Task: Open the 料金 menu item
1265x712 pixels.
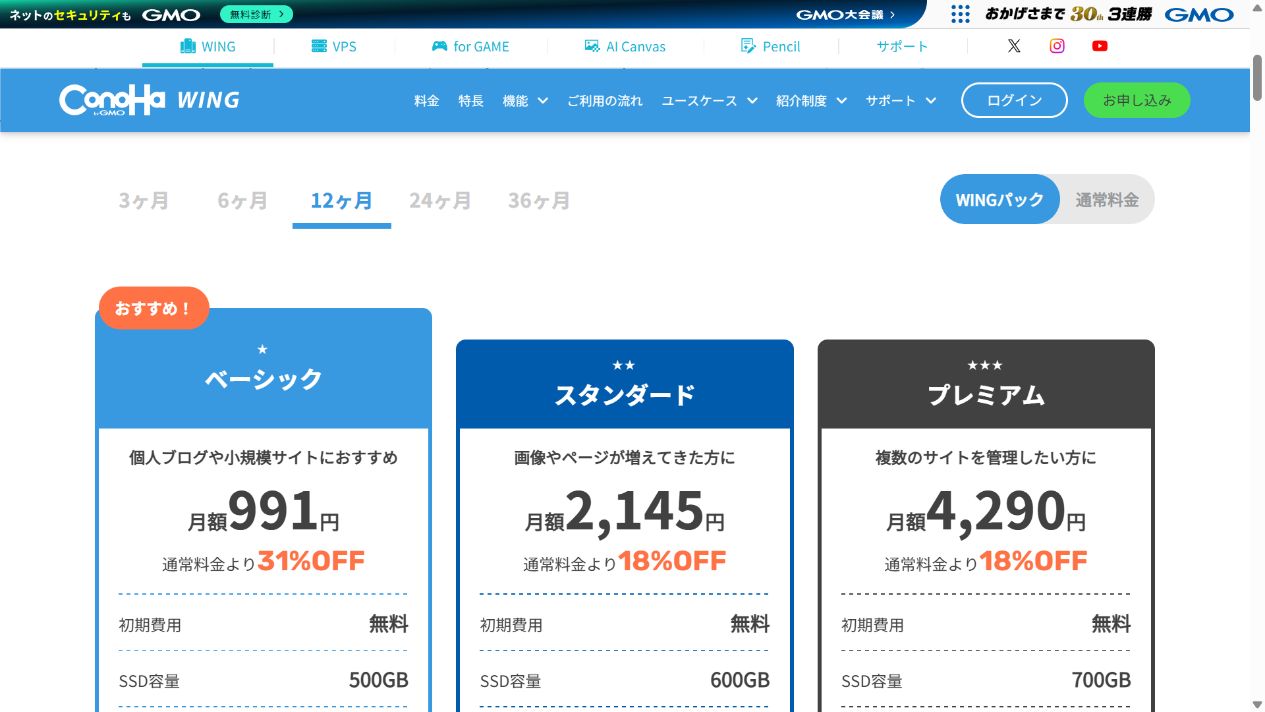Action: point(427,101)
